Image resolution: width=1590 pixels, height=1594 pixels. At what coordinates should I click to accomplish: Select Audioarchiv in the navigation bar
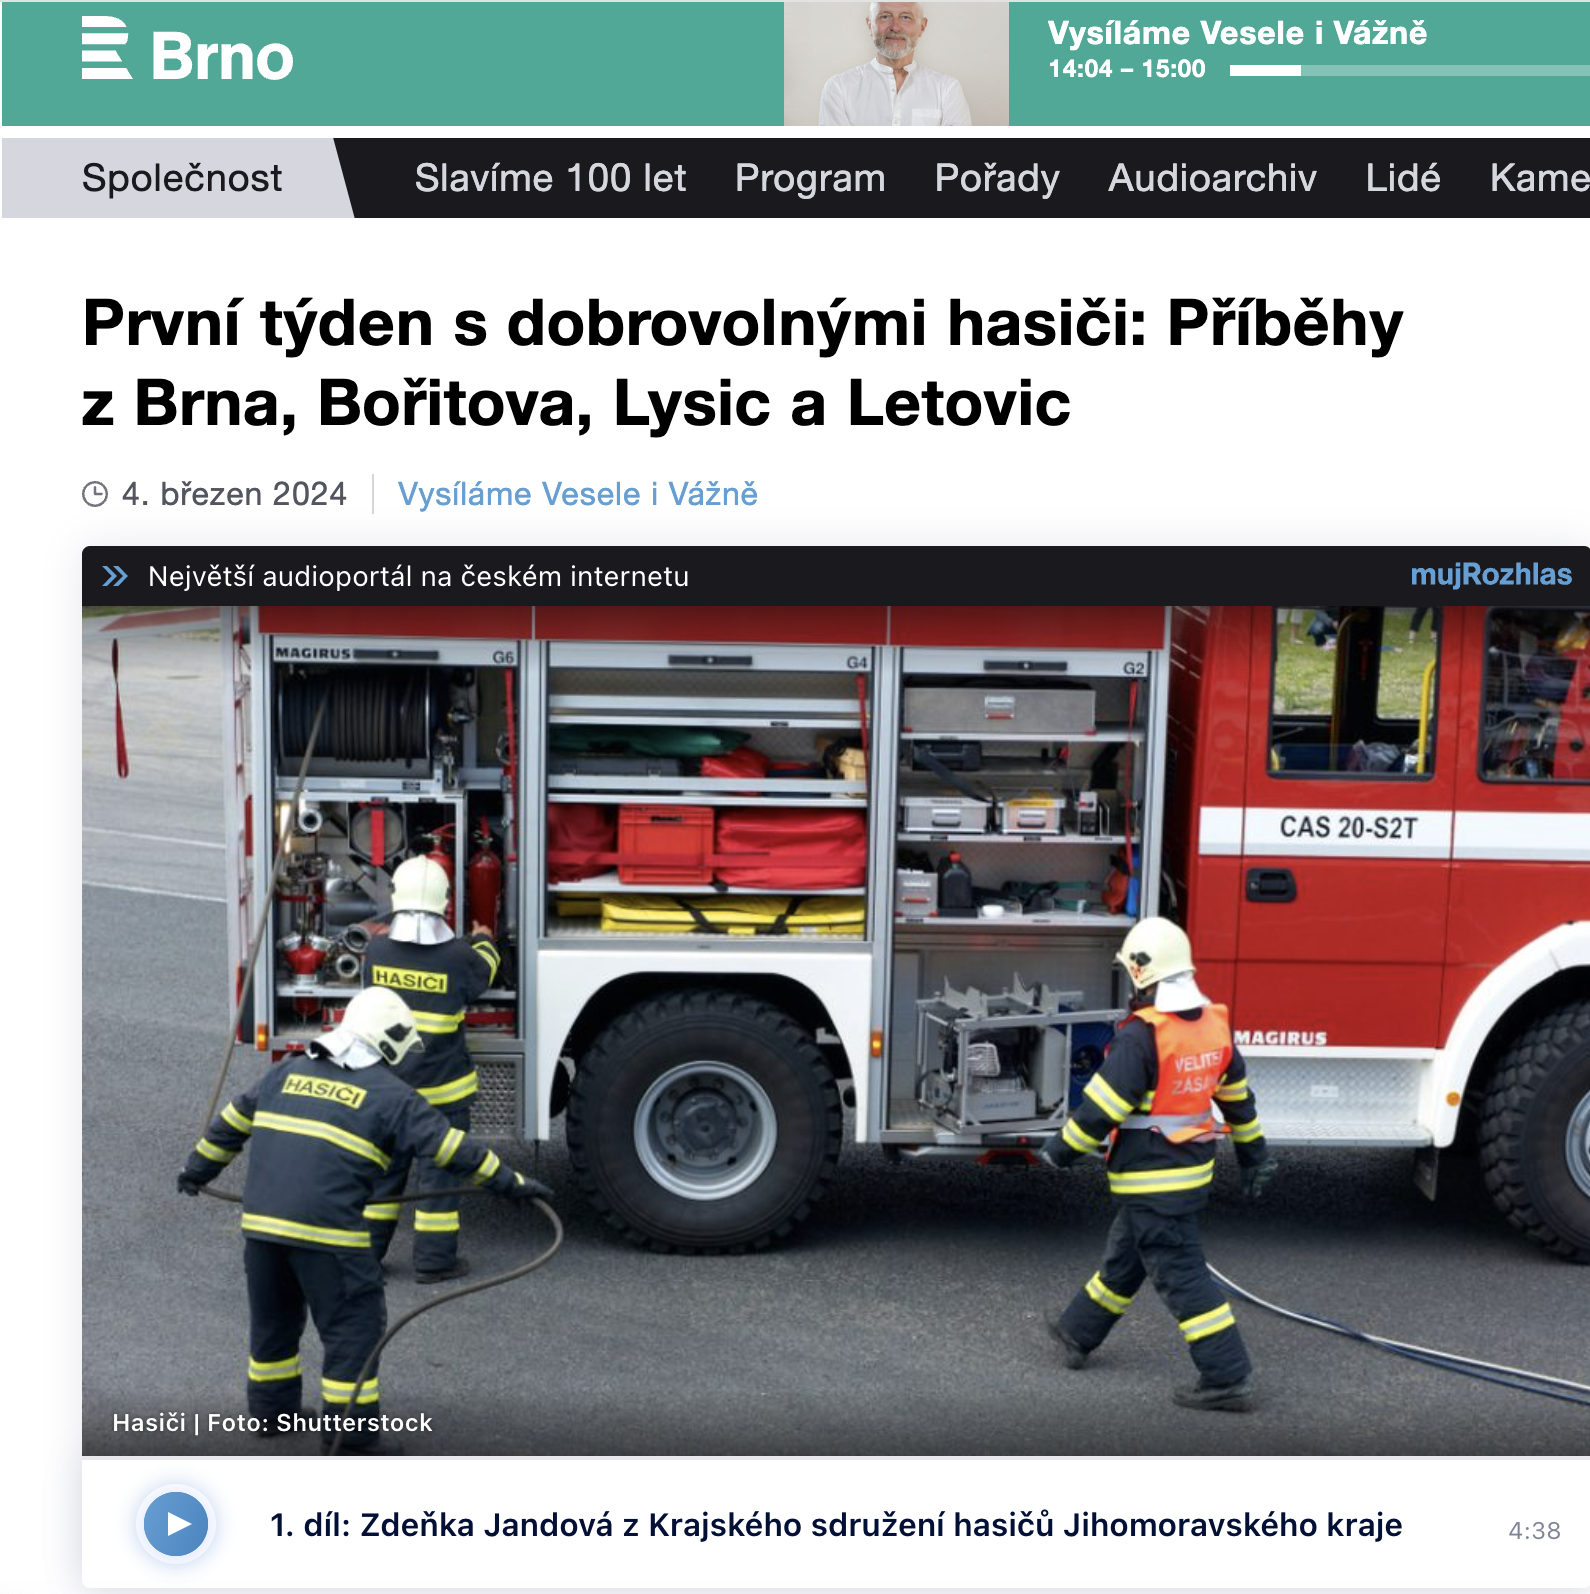(x=1212, y=178)
